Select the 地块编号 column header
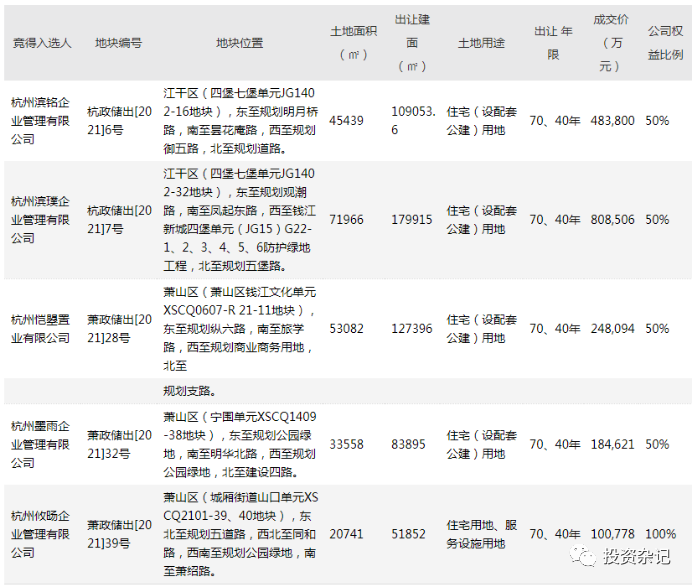Viewport: 693px width, 587px height. (x=118, y=43)
